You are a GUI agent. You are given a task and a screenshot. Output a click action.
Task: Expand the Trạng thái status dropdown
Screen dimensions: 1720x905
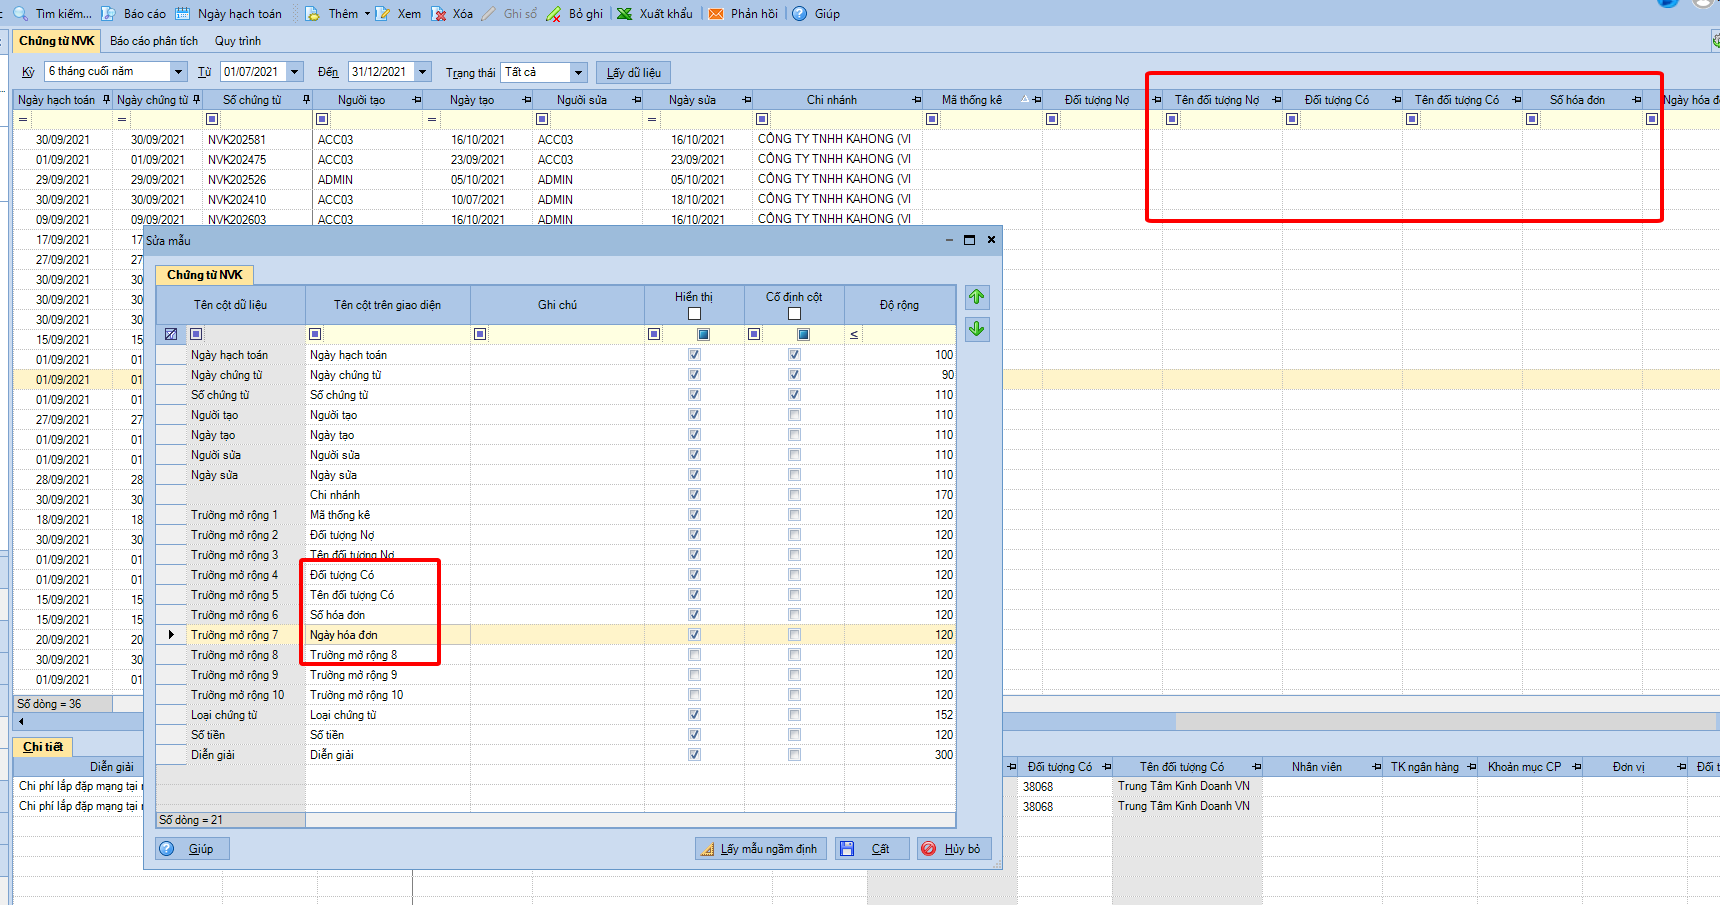(578, 72)
